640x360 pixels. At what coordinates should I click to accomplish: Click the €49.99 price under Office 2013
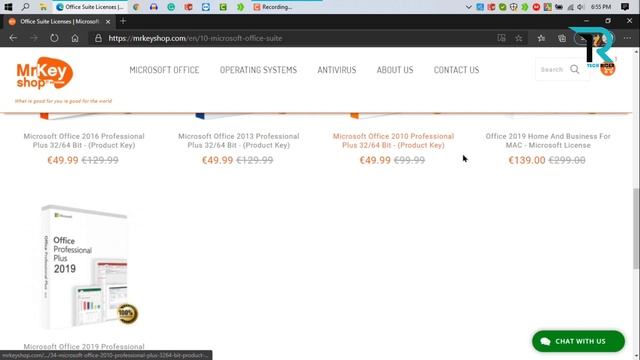tap(218, 160)
